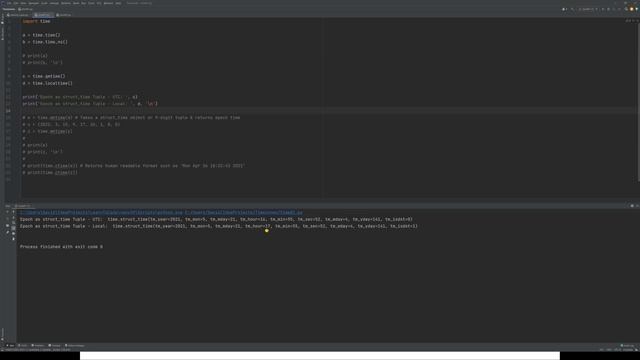The image size is (640, 360).
Task: Open Python Packages tool window
Action: pos(74,346)
